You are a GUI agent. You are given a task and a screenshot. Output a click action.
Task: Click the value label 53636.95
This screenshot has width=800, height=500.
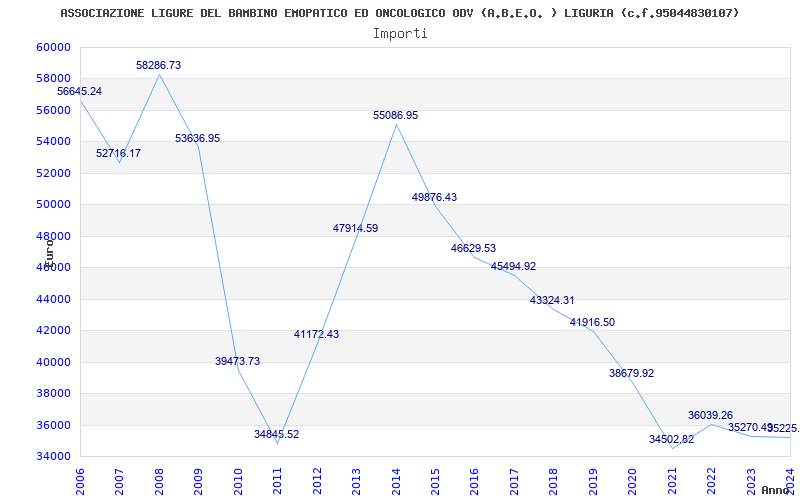point(197,138)
